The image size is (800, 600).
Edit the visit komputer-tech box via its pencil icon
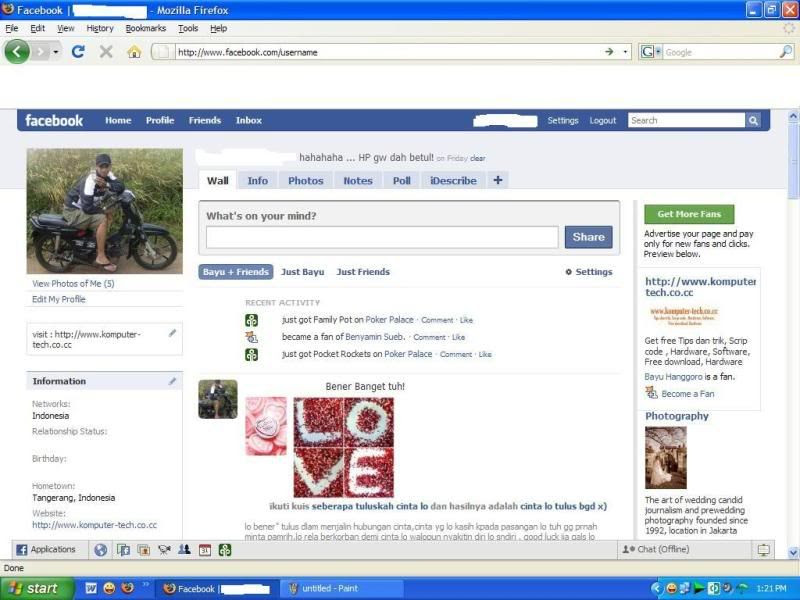172,333
